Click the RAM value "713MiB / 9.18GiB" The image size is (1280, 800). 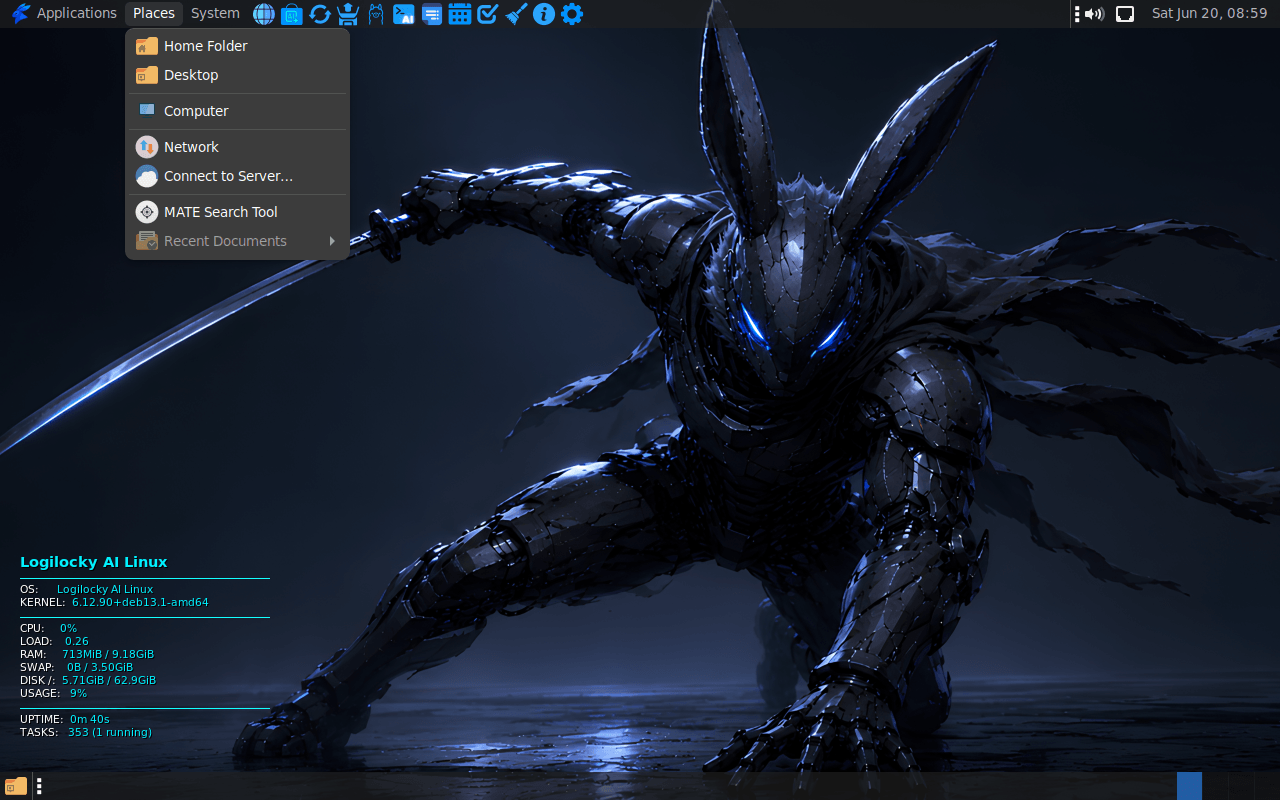(108, 654)
